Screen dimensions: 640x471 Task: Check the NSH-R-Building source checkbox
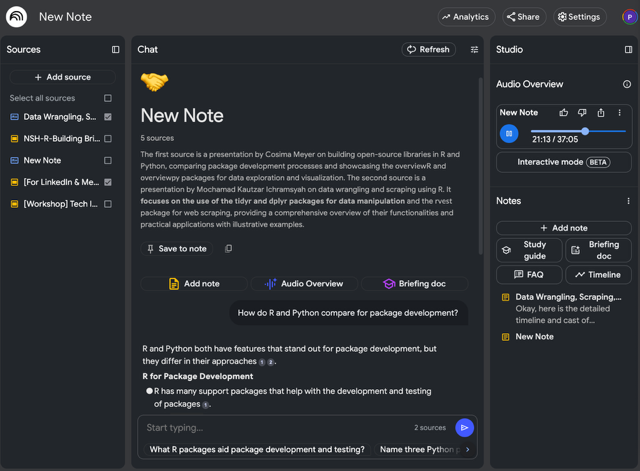[x=108, y=139]
